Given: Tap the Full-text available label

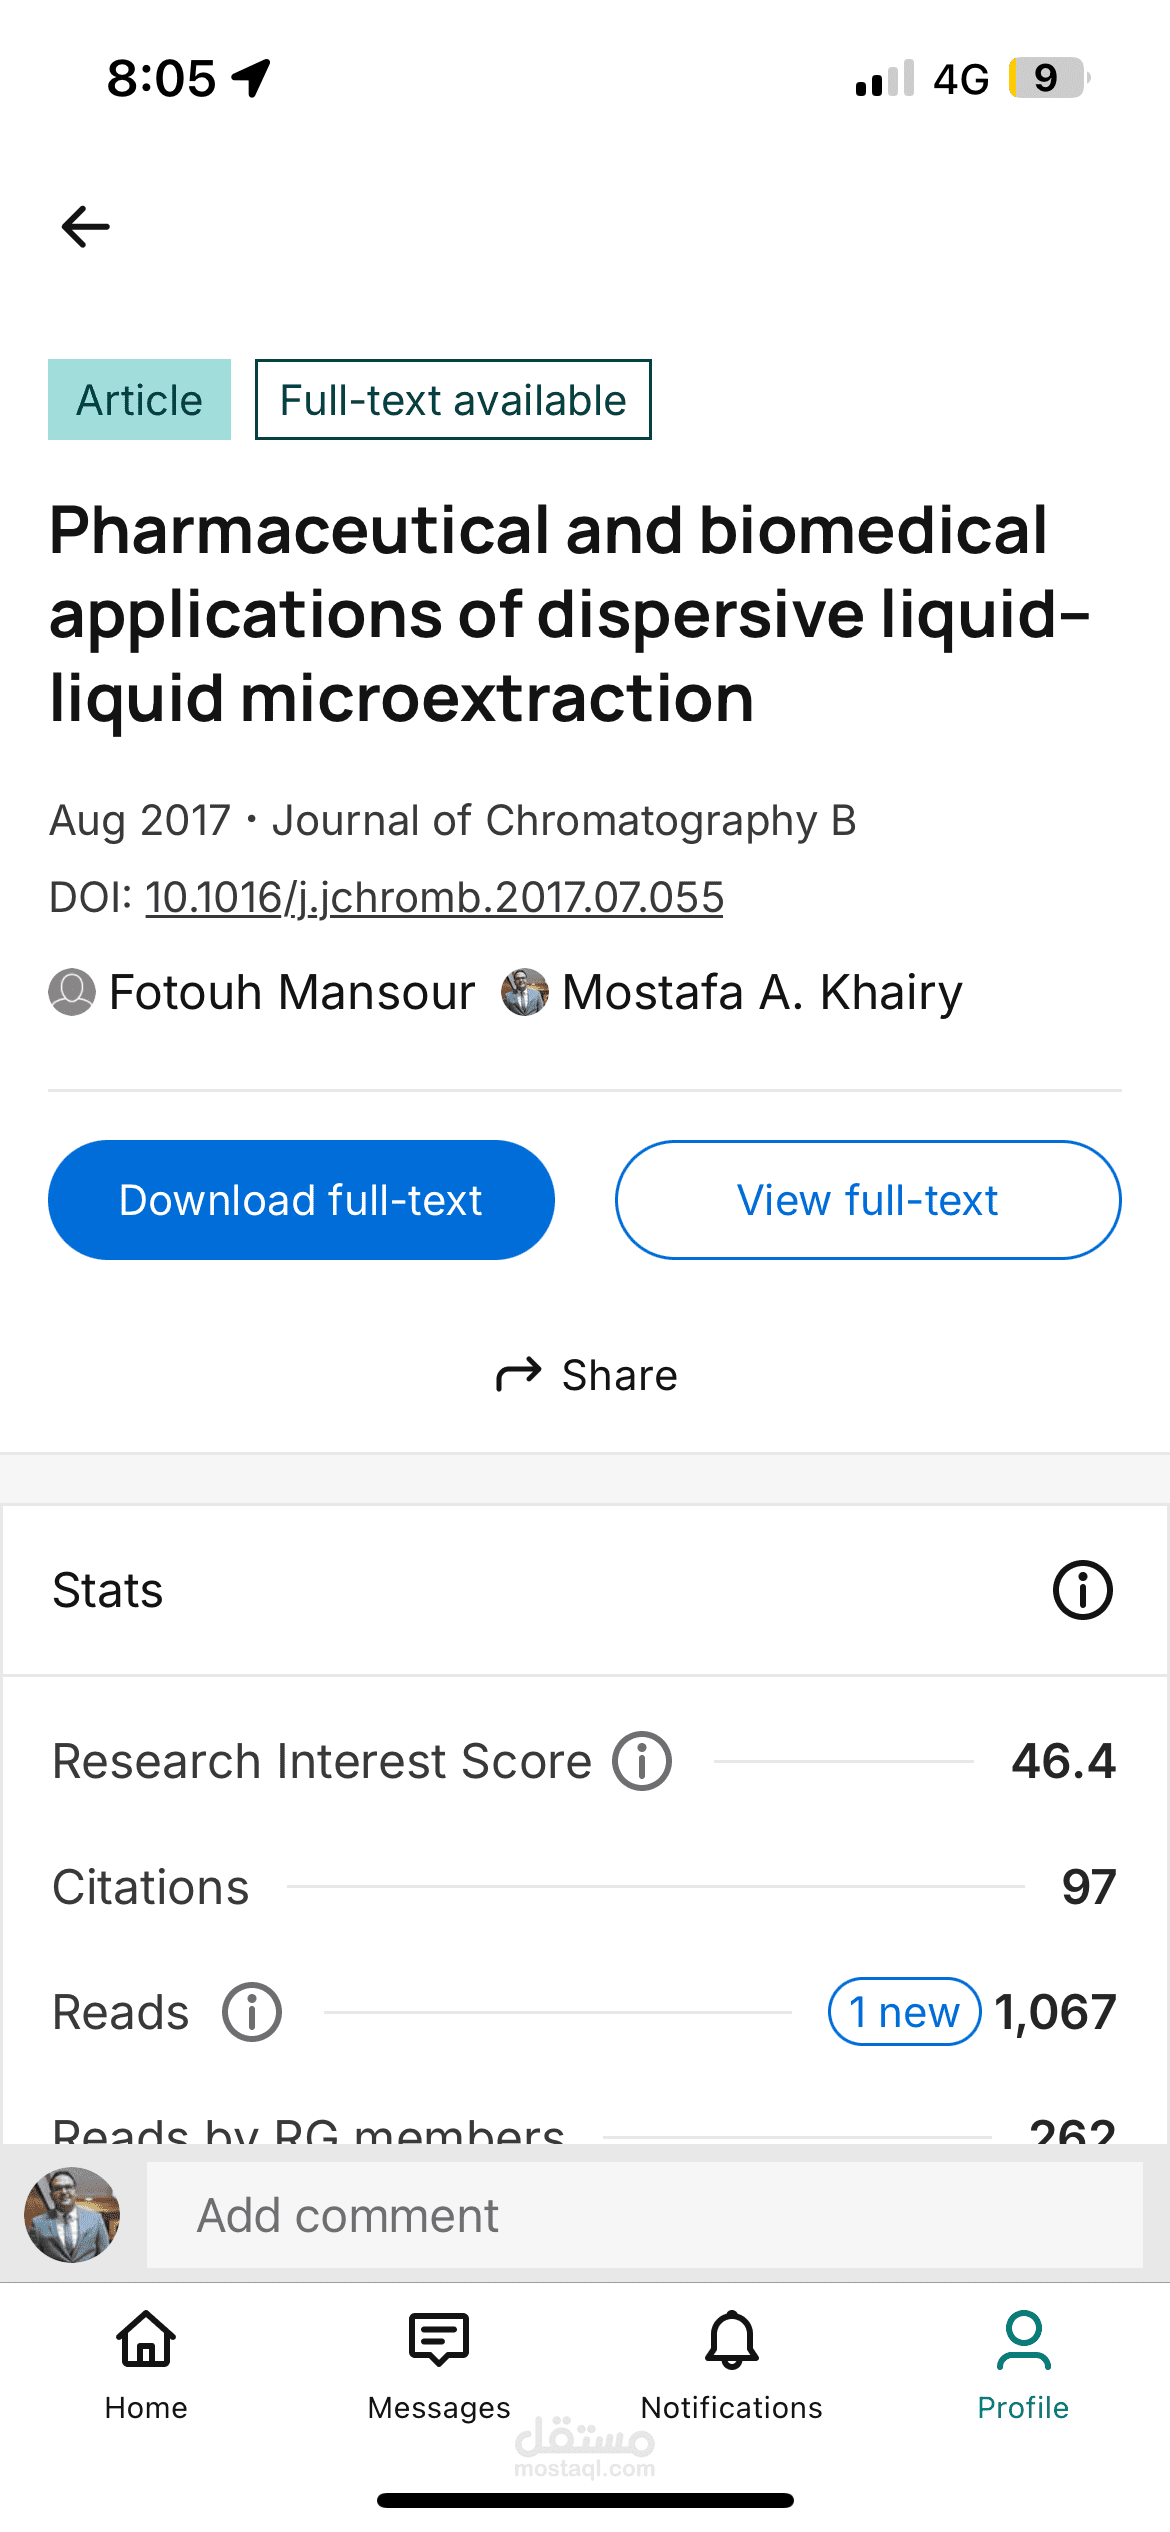Looking at the screenshot, I should (x=453, y=400).
